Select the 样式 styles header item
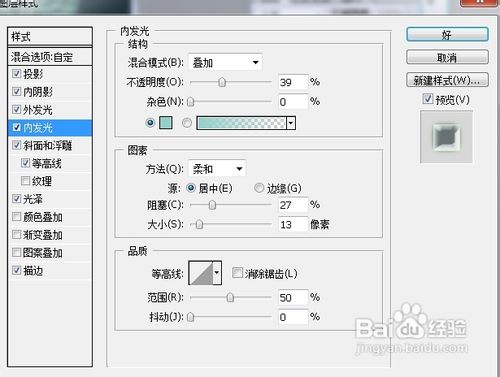The width and height of the screenshot is (500, 377). [x=50, y=36]
